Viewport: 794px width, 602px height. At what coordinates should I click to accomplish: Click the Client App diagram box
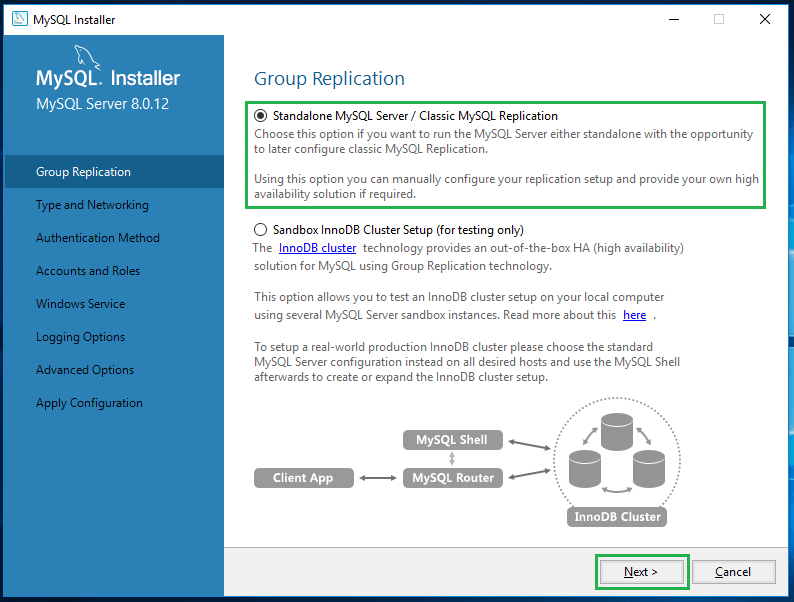click(x=303, y=478)
